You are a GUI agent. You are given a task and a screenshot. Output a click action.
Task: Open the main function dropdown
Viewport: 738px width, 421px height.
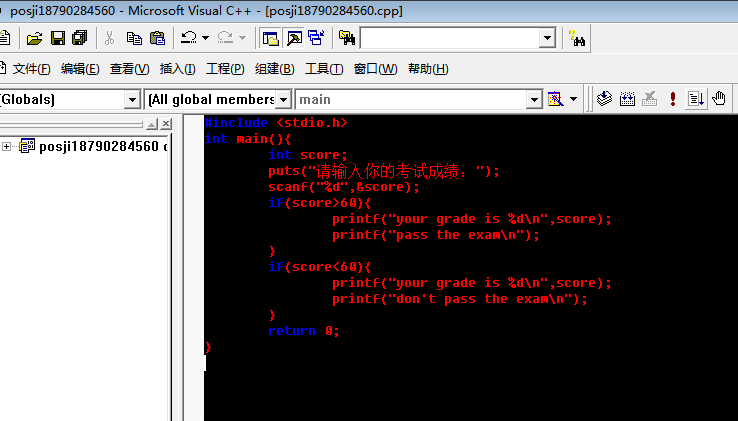click(x=534, y=99)
